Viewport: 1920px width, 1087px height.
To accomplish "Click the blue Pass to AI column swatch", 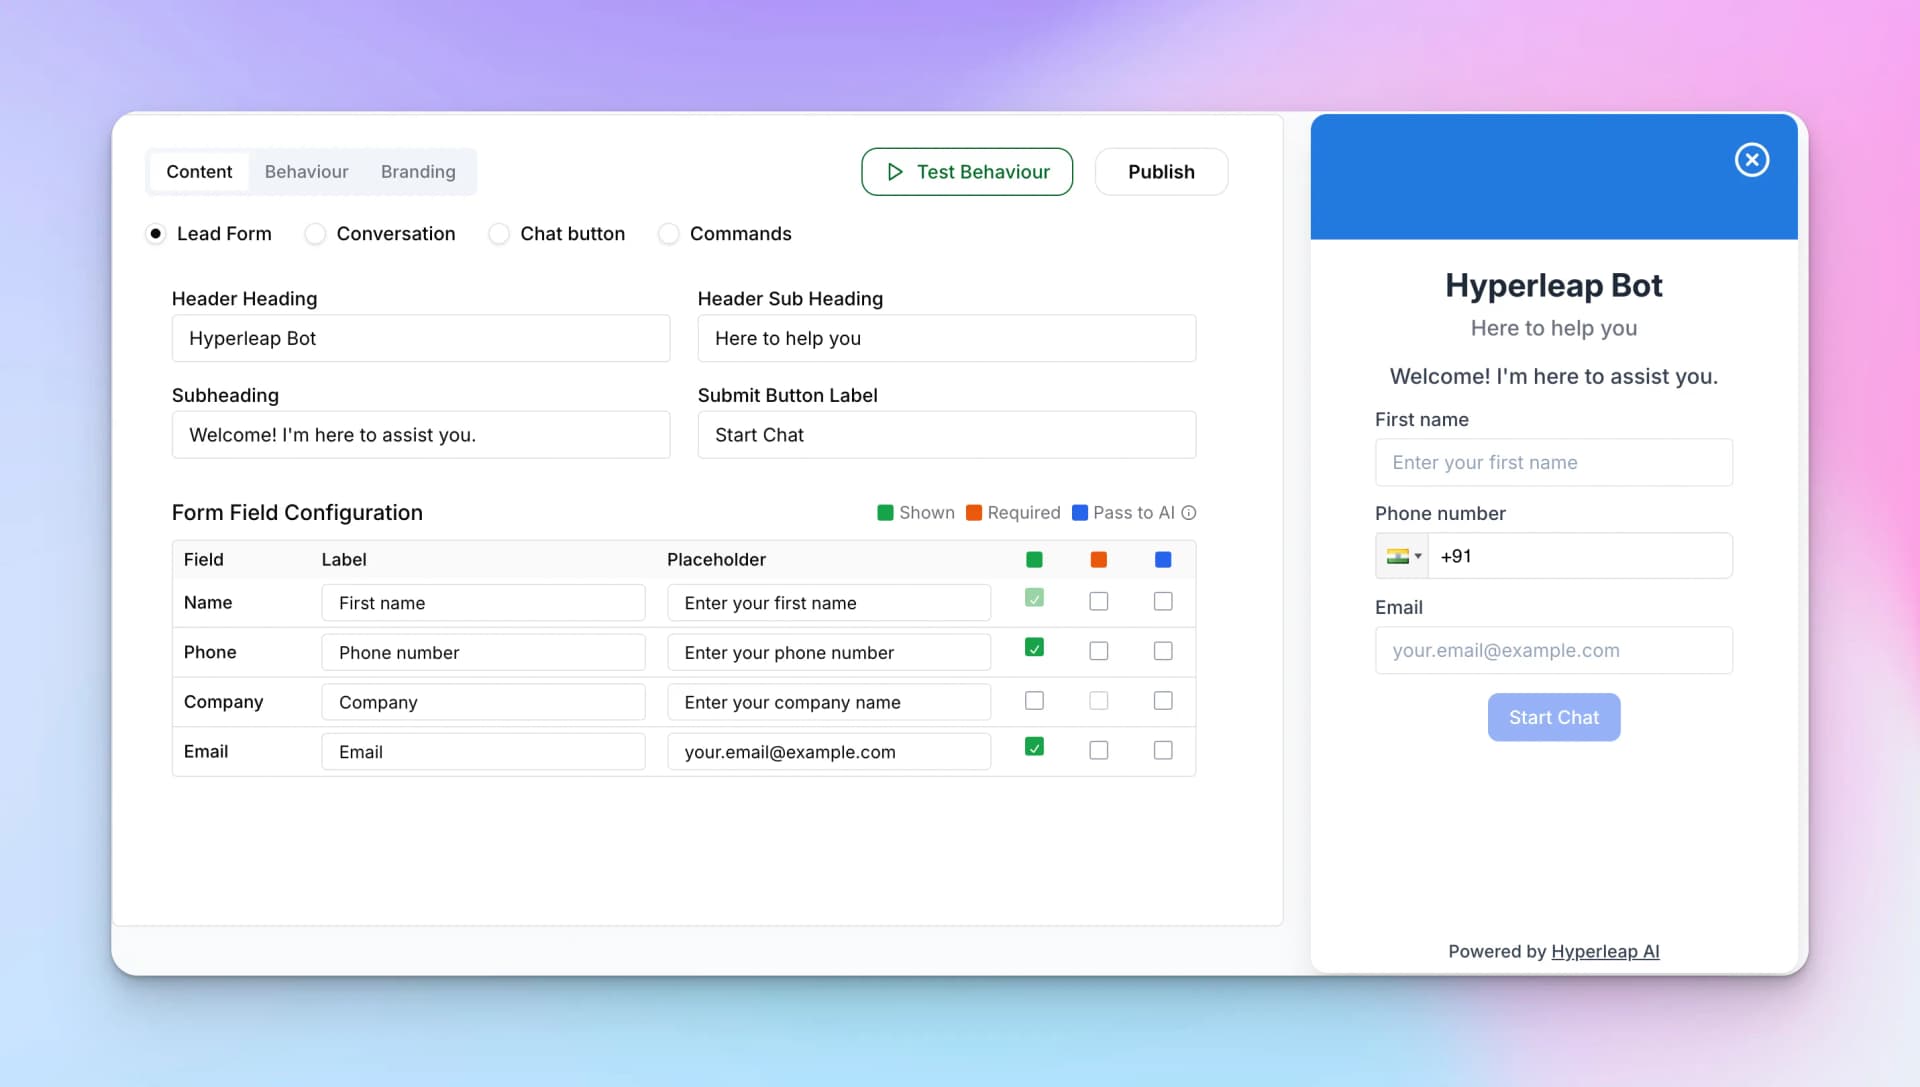I will (x=1162, y=560).
